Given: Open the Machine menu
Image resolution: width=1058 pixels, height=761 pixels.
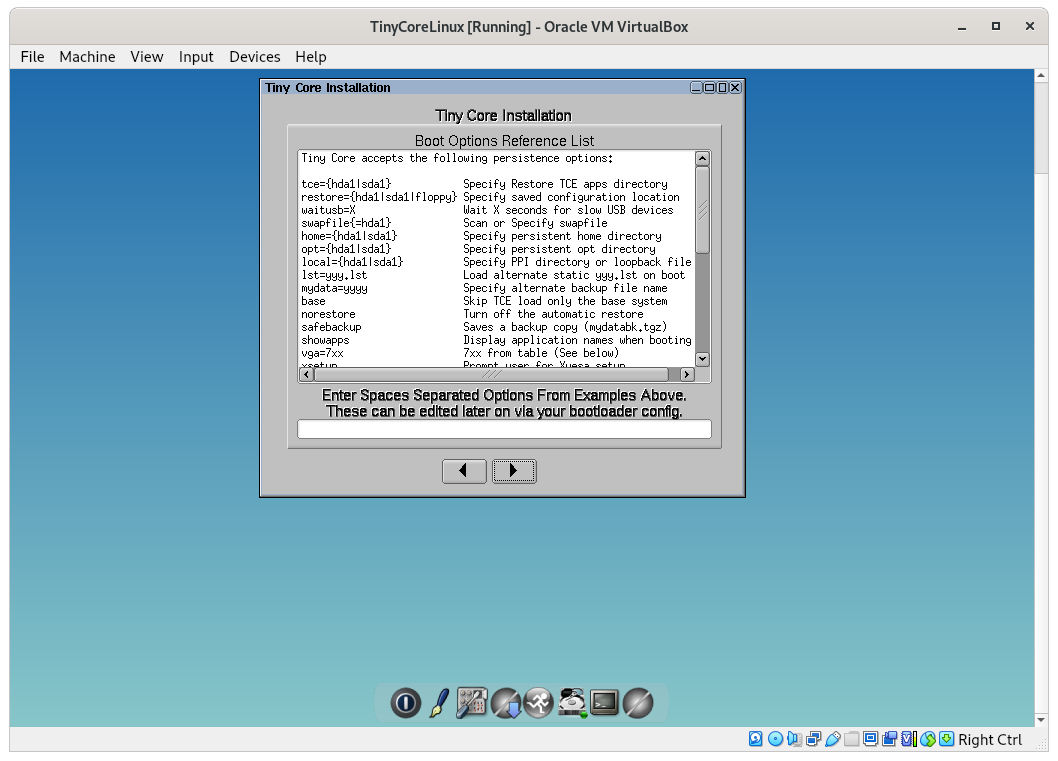Looking at the screenshot, I should (x=87, y=57).
